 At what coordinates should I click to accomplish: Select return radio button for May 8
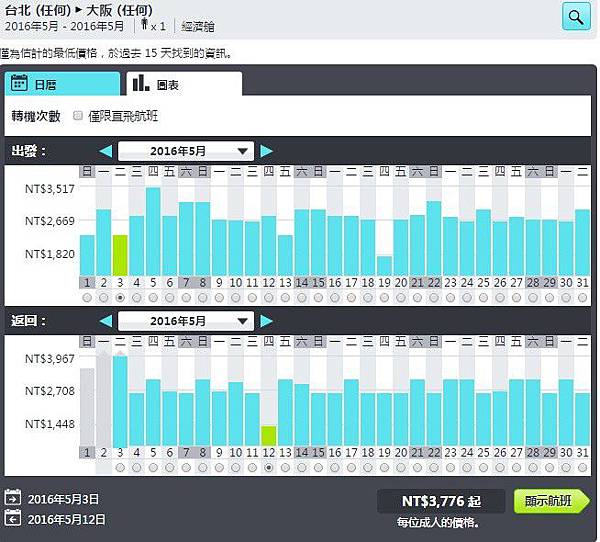(203, 467)
